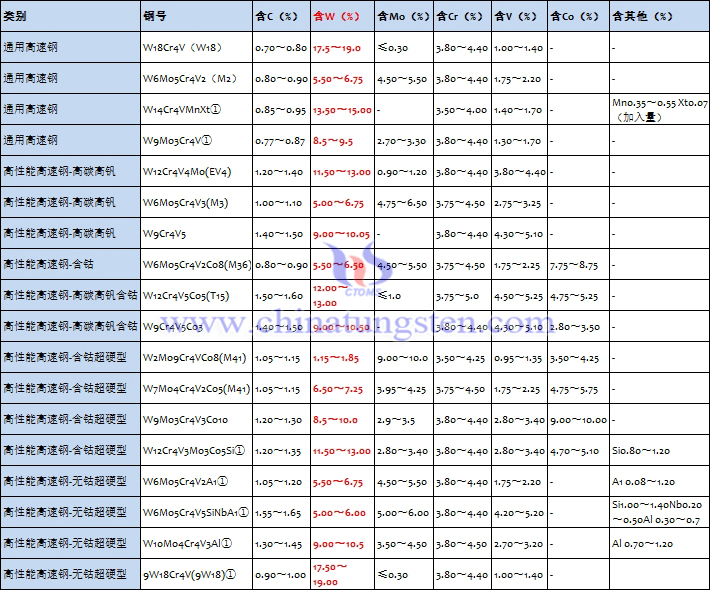
Task: Click the W2Mo9Cr4VCo8(M41) cell
Action: [196, 358]
